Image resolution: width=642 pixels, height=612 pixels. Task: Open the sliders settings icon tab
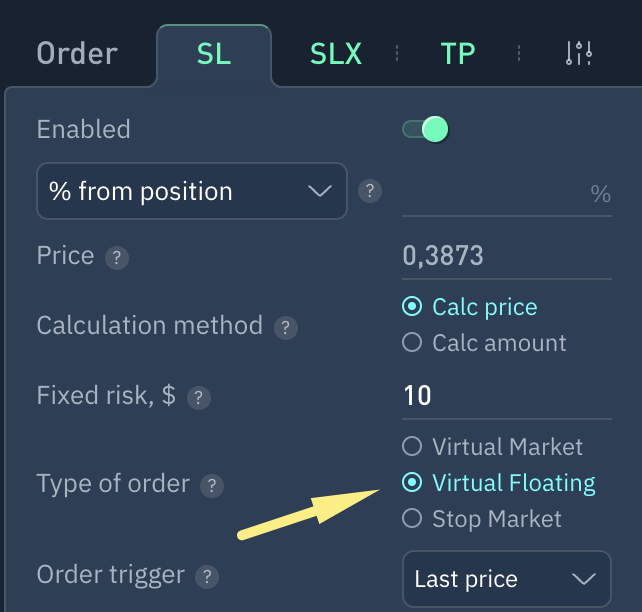[579, 53]
